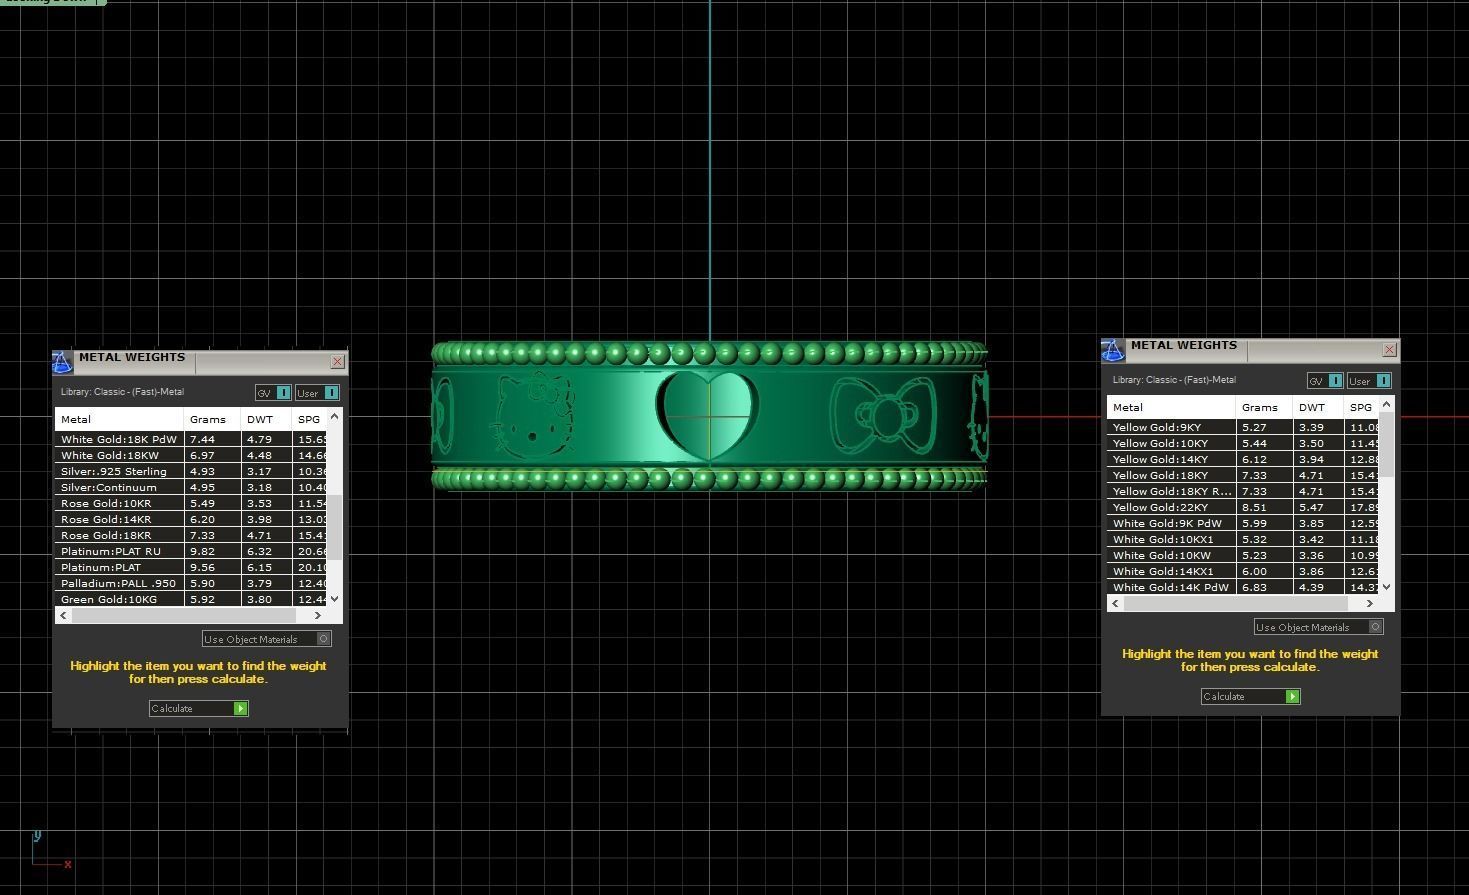Enable Use Object Materials in the Rose Gold panel
The height and width of the screenshot is (895, 1469).
tap(267, 639)
